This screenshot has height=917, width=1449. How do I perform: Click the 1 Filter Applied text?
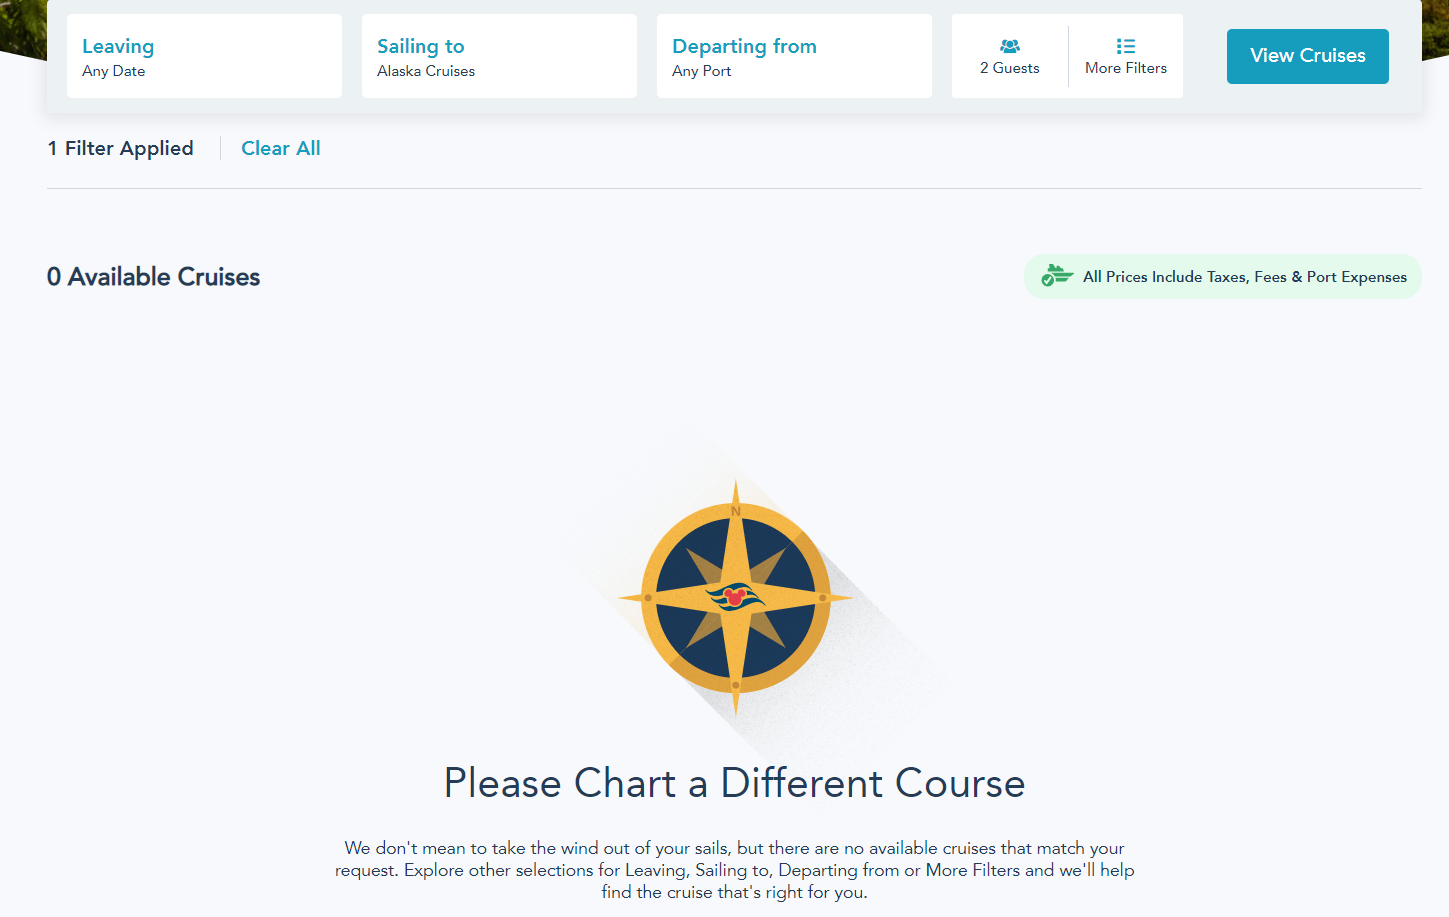[120, 148]
